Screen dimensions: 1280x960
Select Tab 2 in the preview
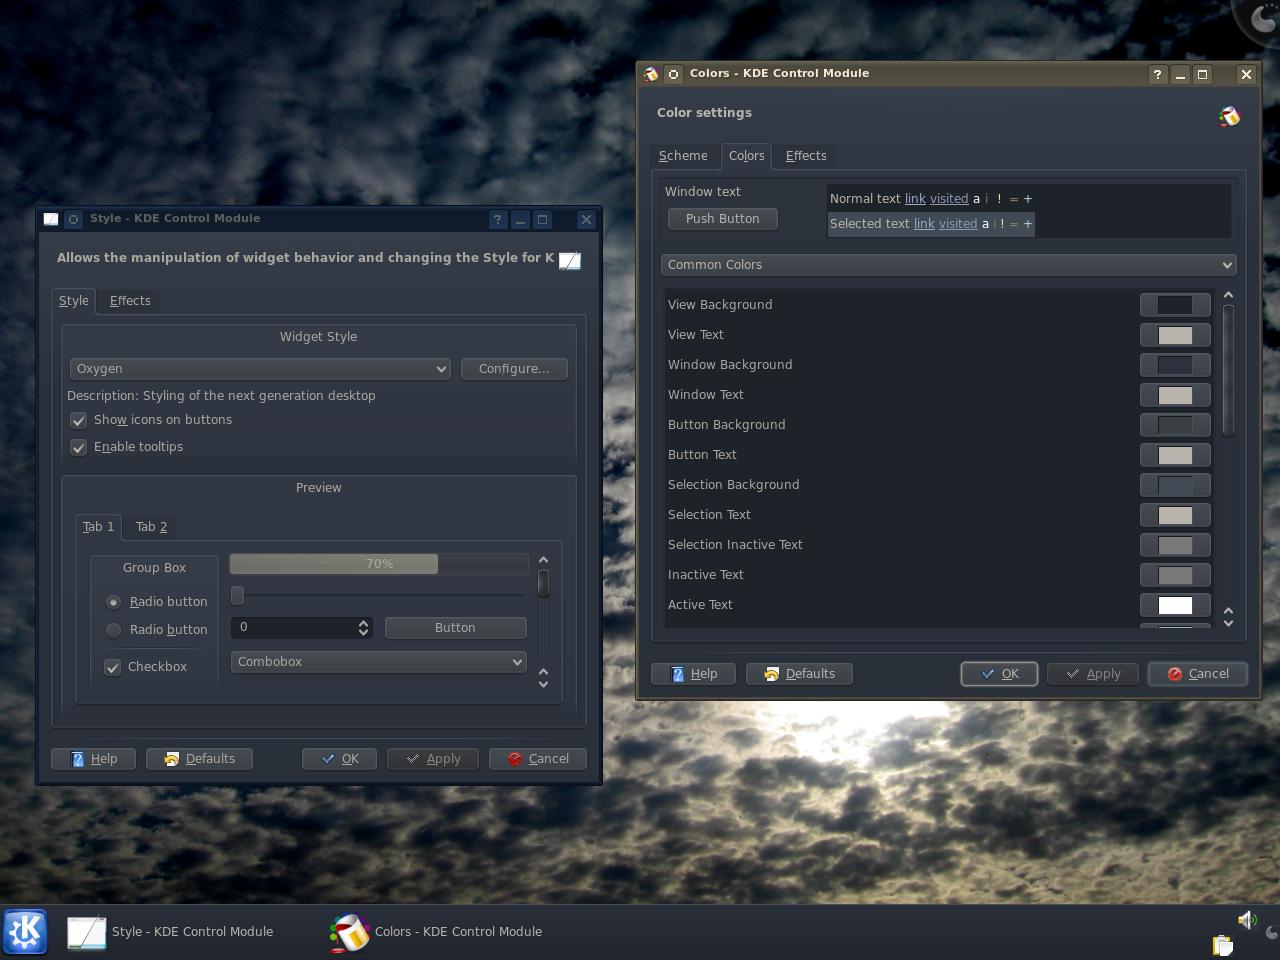(x=151, y=527)
